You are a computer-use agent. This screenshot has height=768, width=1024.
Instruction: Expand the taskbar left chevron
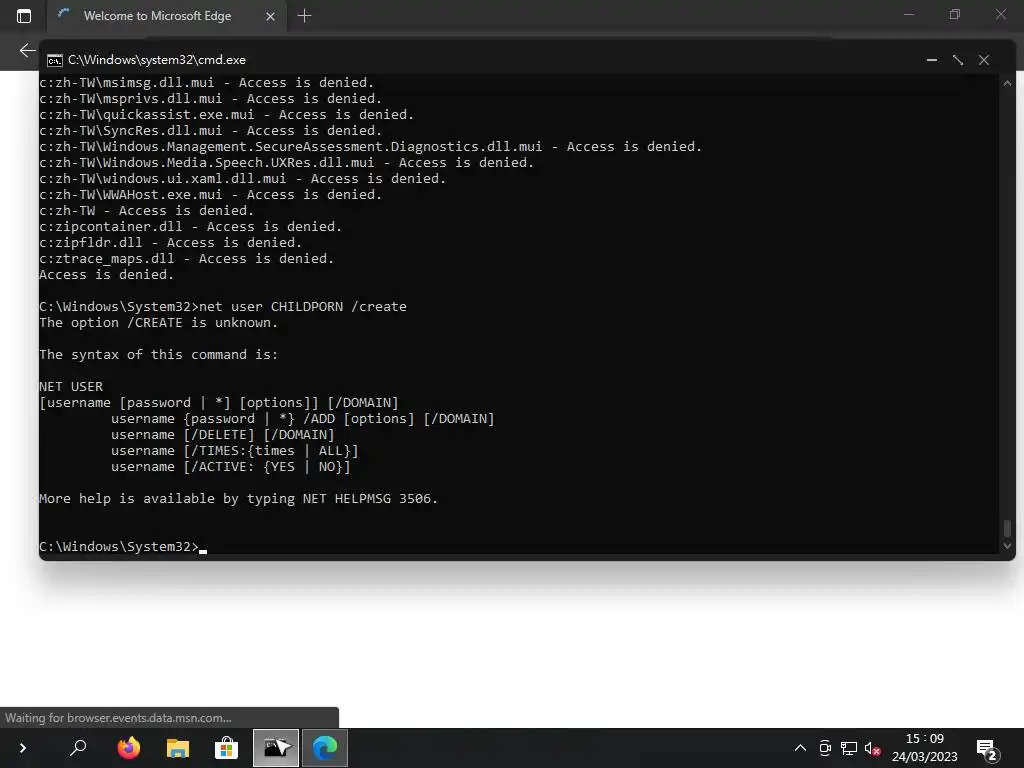point(23,748)
